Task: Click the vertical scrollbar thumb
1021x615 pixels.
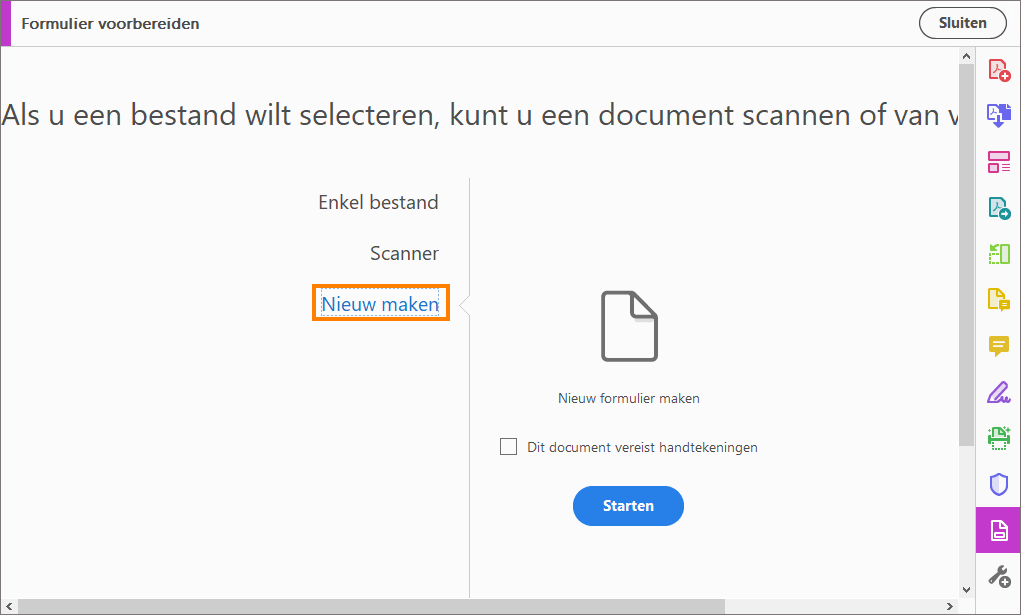Action: [966, 250]
